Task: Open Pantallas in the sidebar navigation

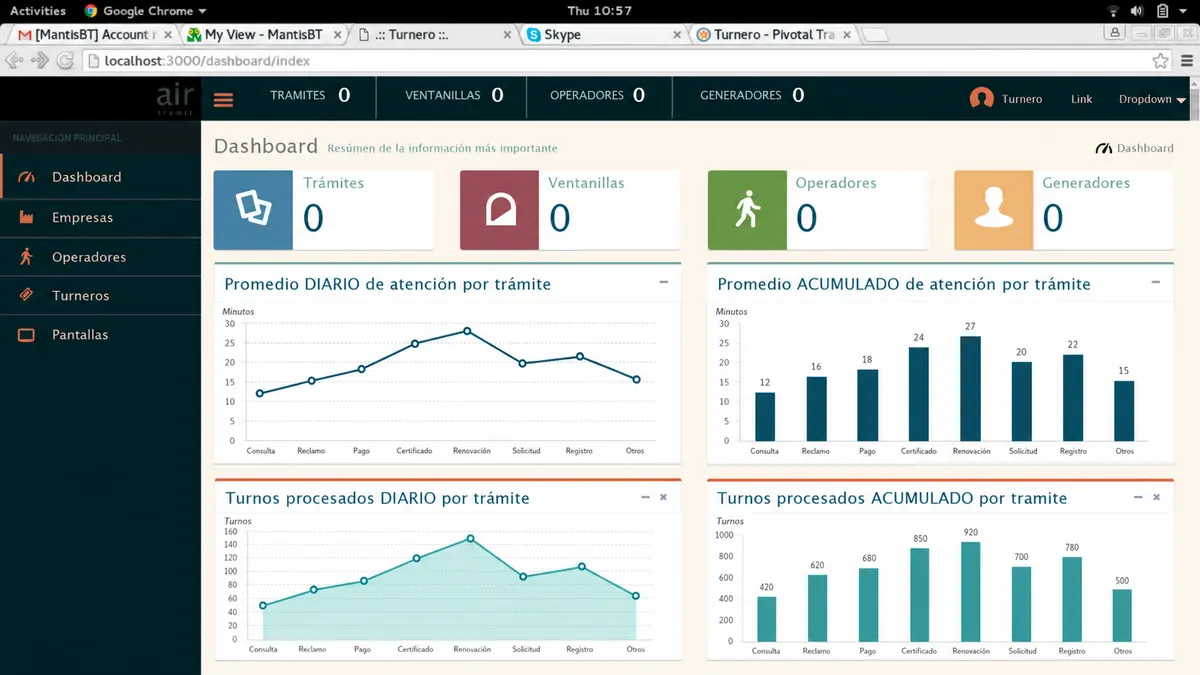Action: 100,335
